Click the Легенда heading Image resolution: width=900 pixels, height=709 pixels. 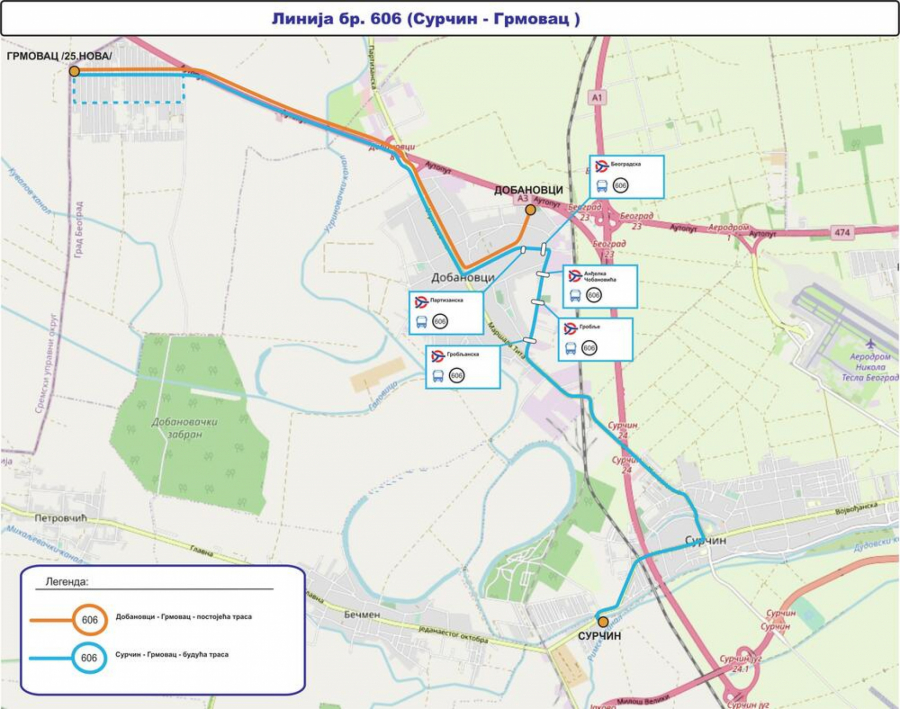tap(68, 581)
